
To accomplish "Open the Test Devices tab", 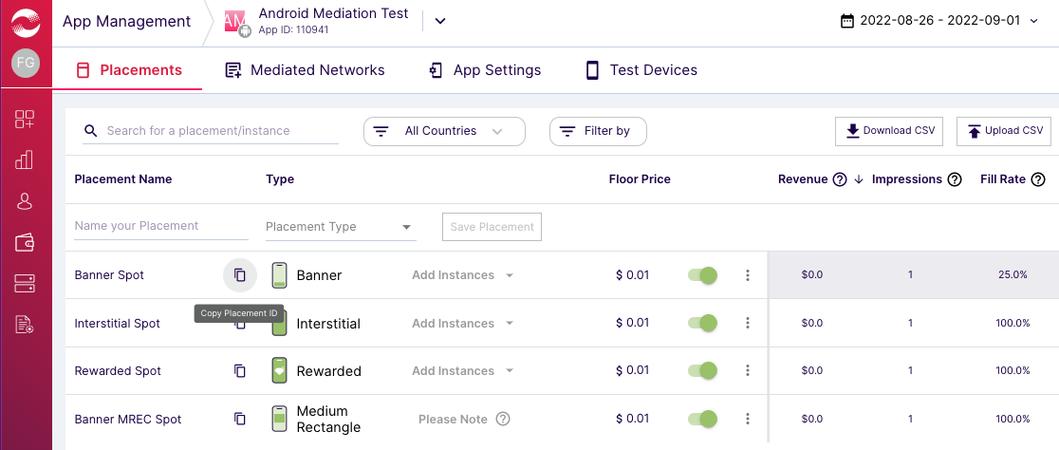I will pyautogui.click(x=641, y=70).
